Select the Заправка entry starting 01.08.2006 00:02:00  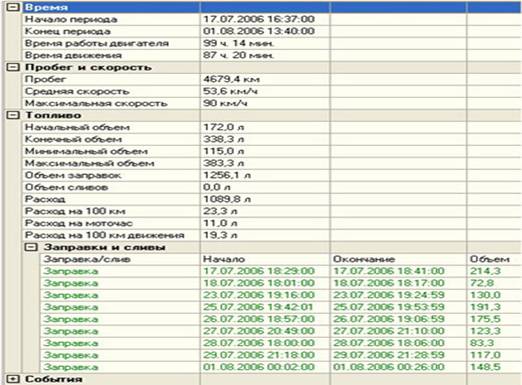[281, 367]
